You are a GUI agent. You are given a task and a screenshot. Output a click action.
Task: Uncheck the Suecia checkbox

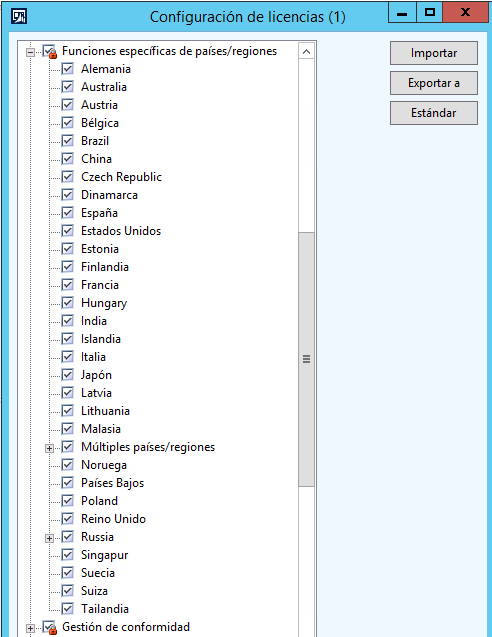(x=67, y=572)
